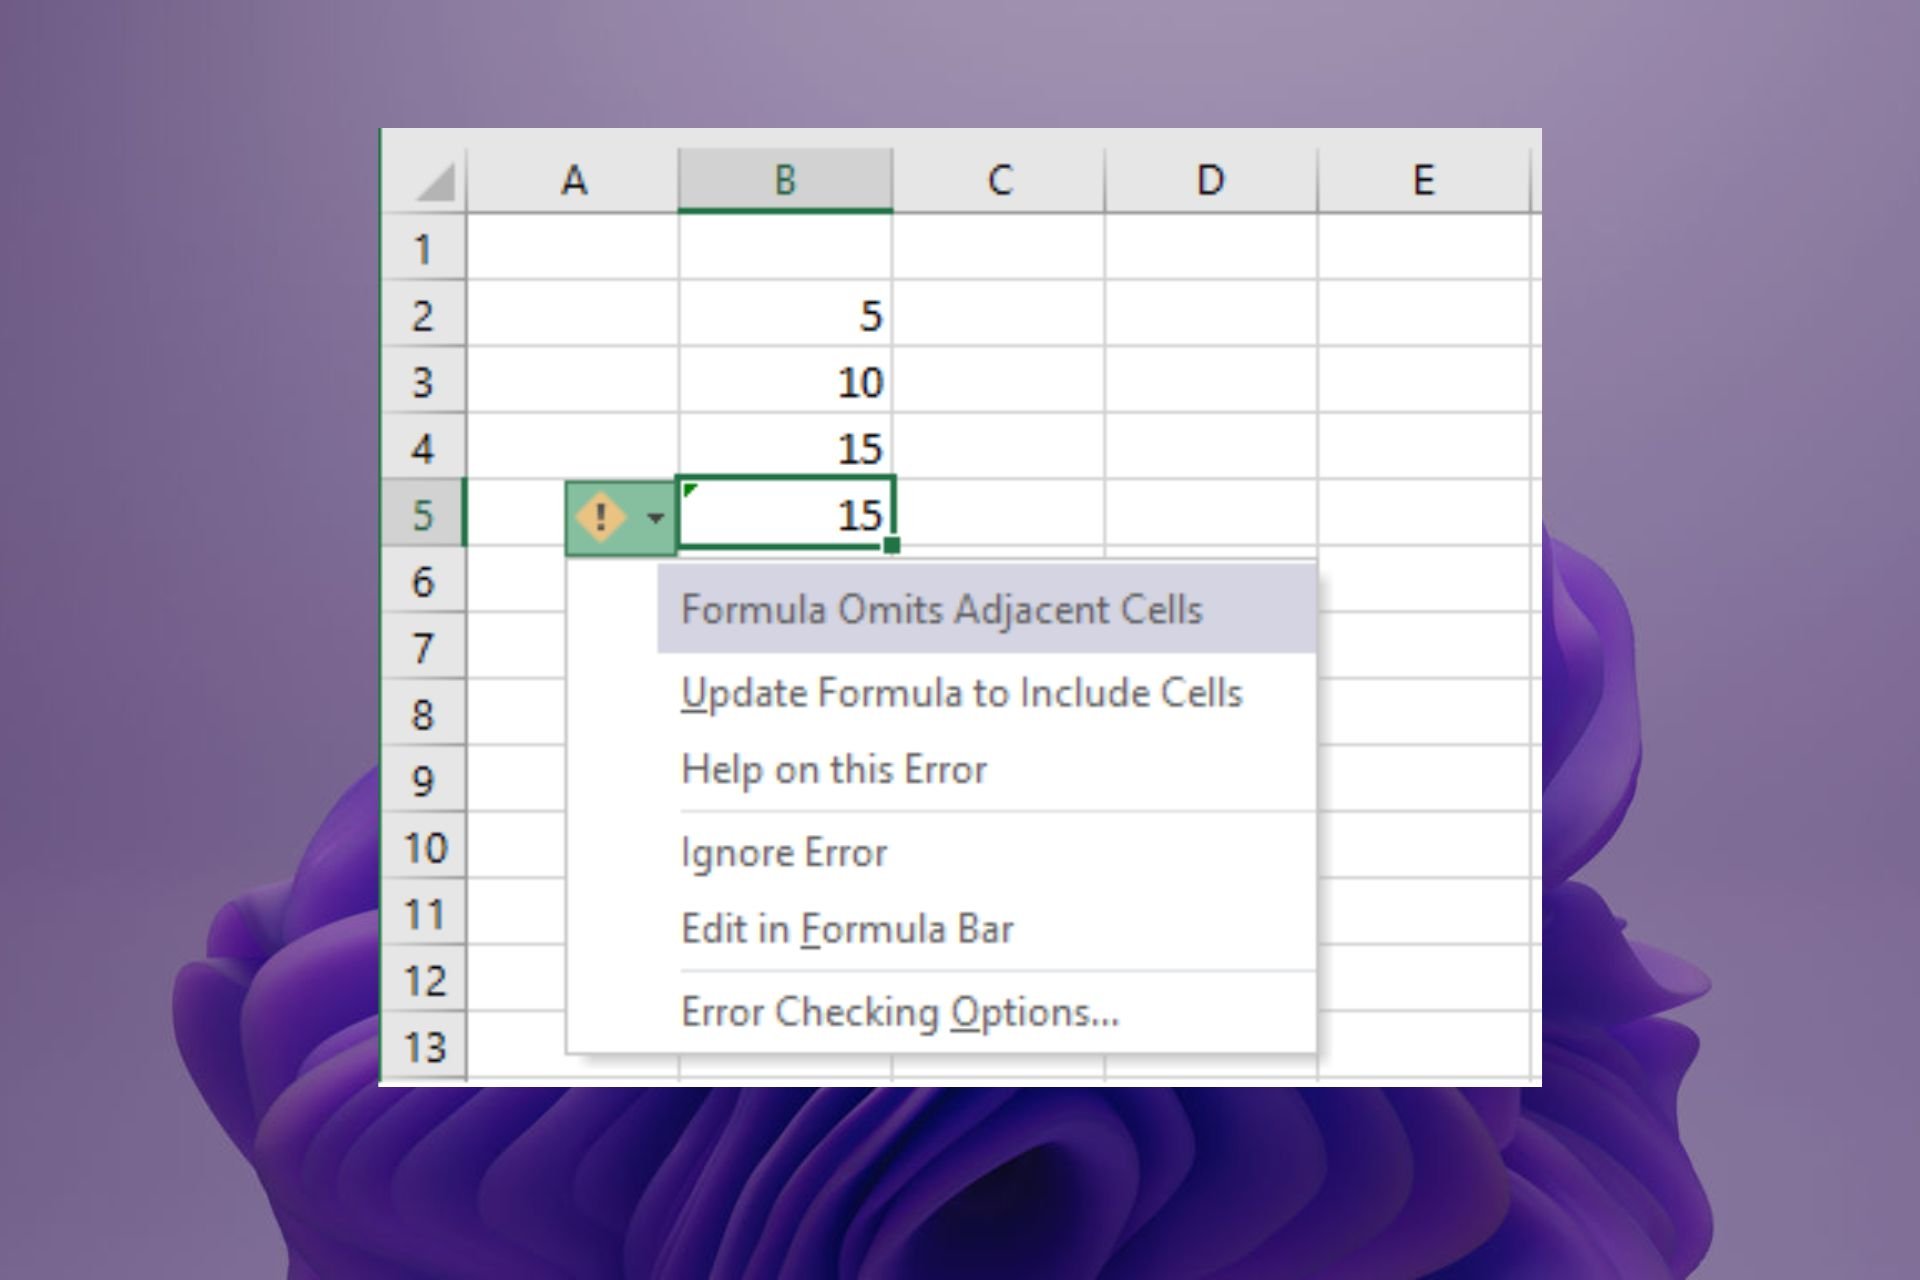
Task: Click cell B3 containing value 10
Action: coord(784,381)
